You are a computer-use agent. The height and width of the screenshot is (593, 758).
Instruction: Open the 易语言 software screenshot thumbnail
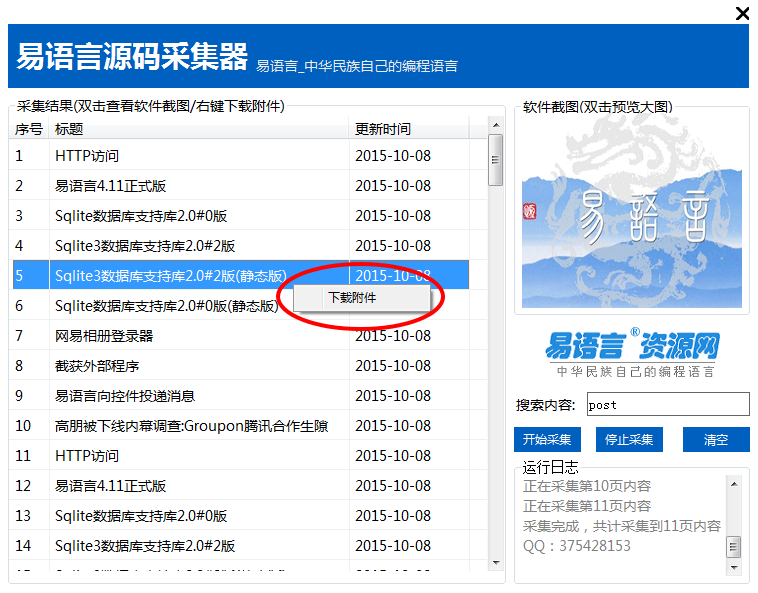[632, 213]
